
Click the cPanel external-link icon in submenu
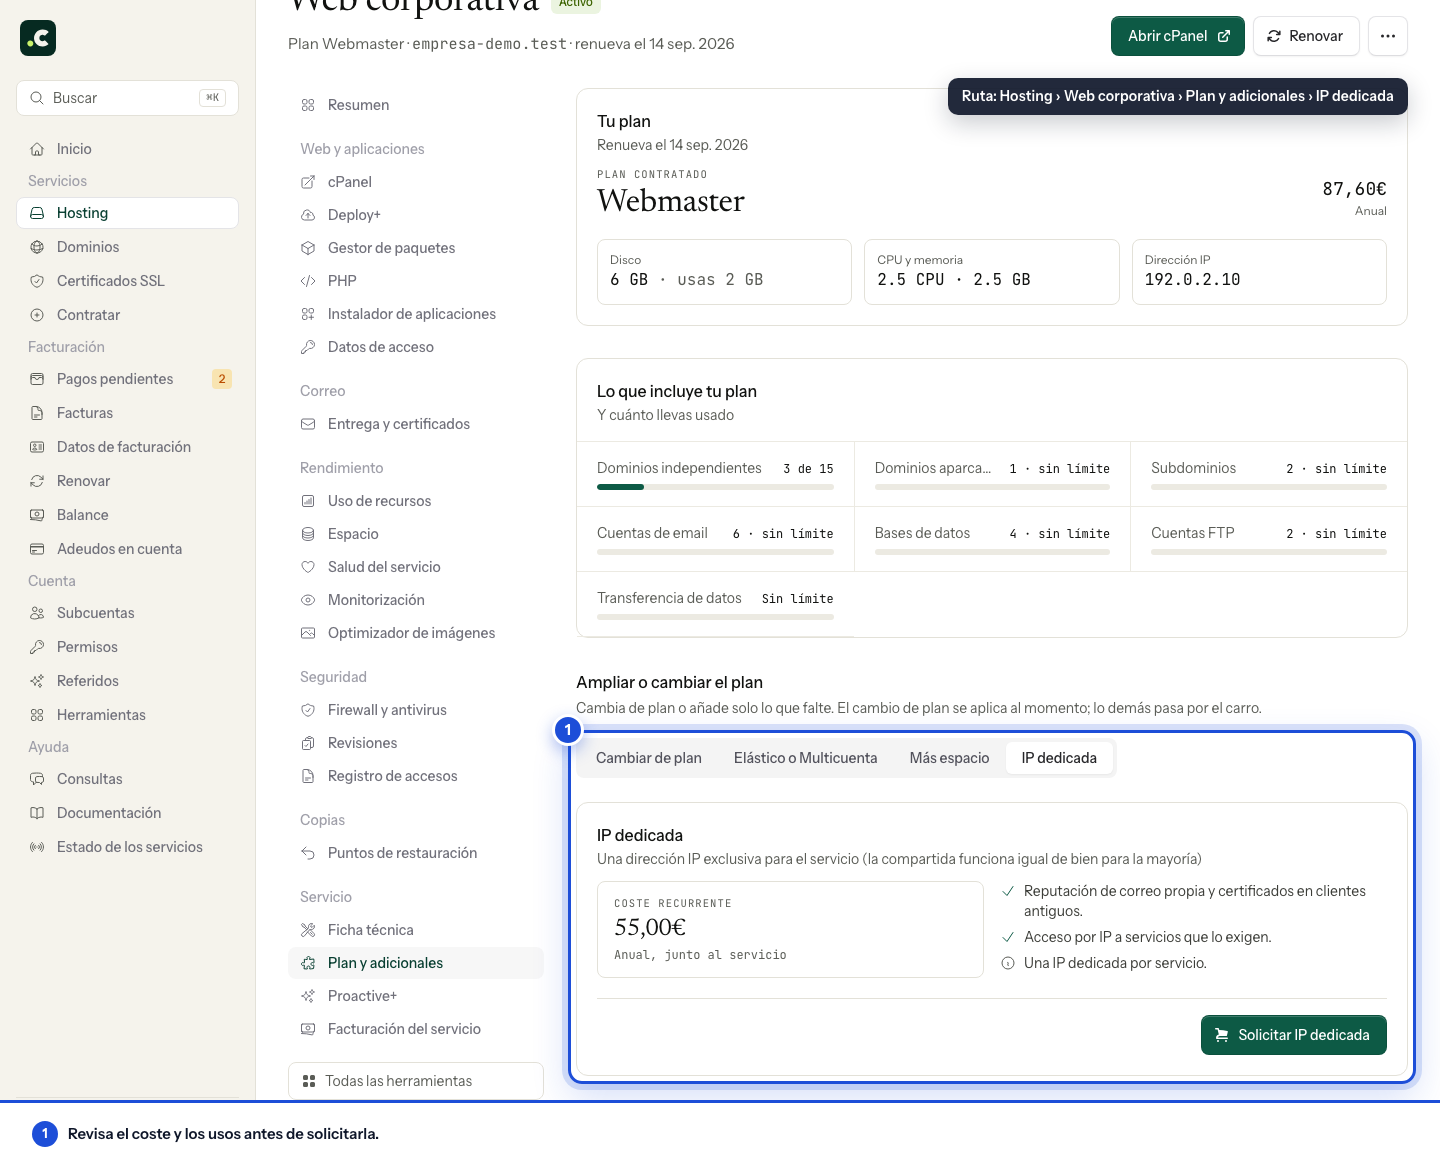(x=308, y=182)
